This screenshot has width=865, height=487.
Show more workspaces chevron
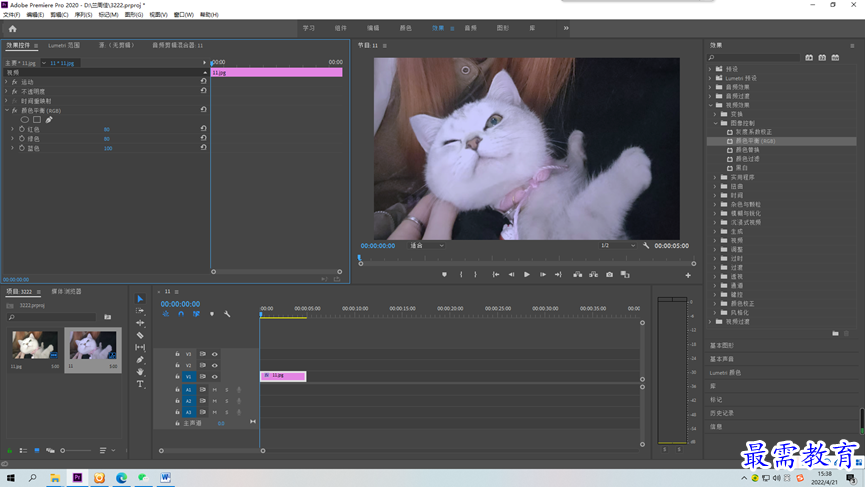point(566,28)
